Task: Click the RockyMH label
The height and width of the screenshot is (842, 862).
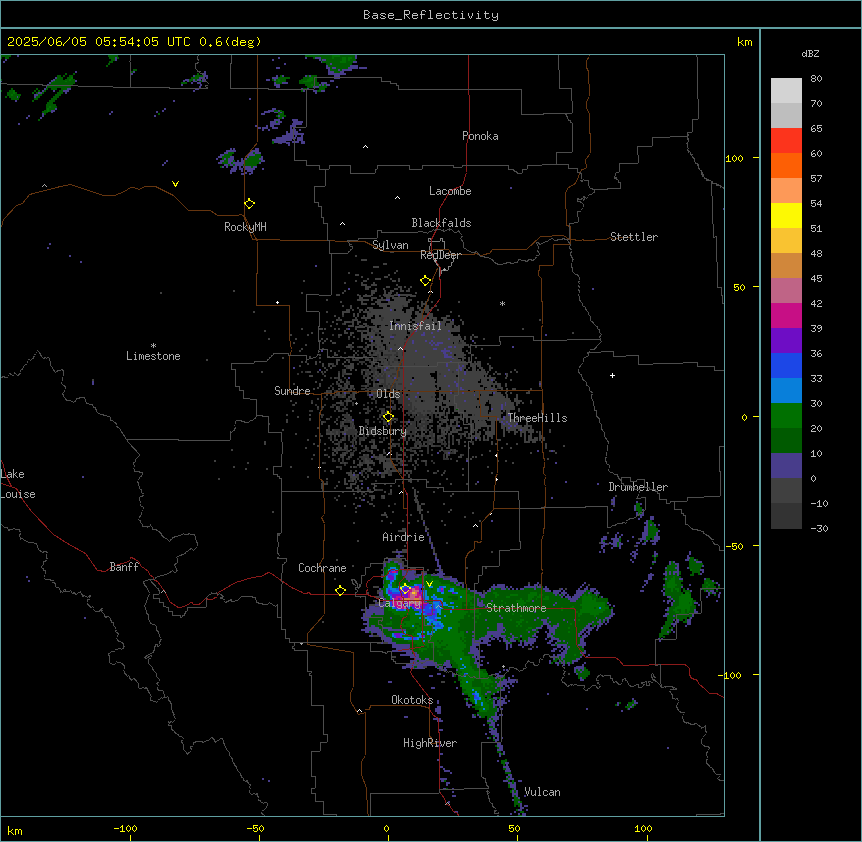Action: pyautogui.click(x=245, y=227)
